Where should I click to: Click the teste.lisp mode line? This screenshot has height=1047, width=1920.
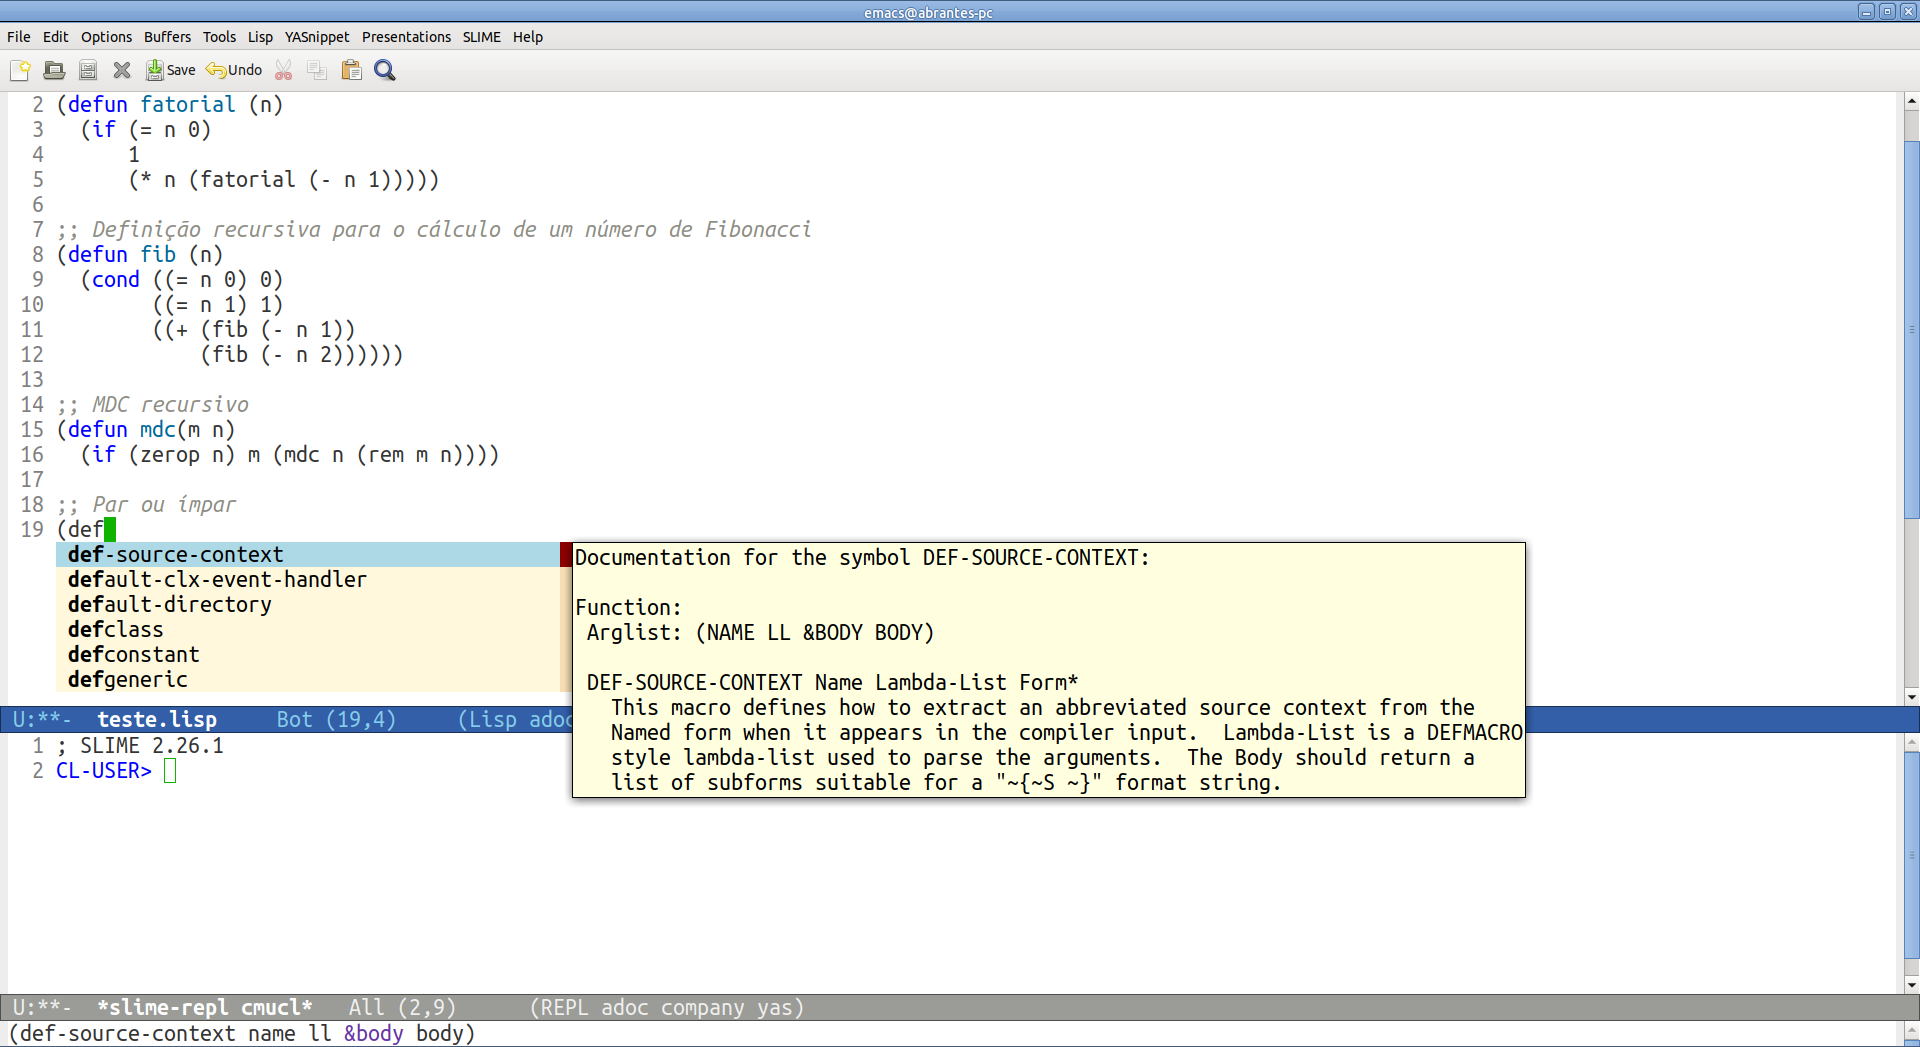pos(156,719)
